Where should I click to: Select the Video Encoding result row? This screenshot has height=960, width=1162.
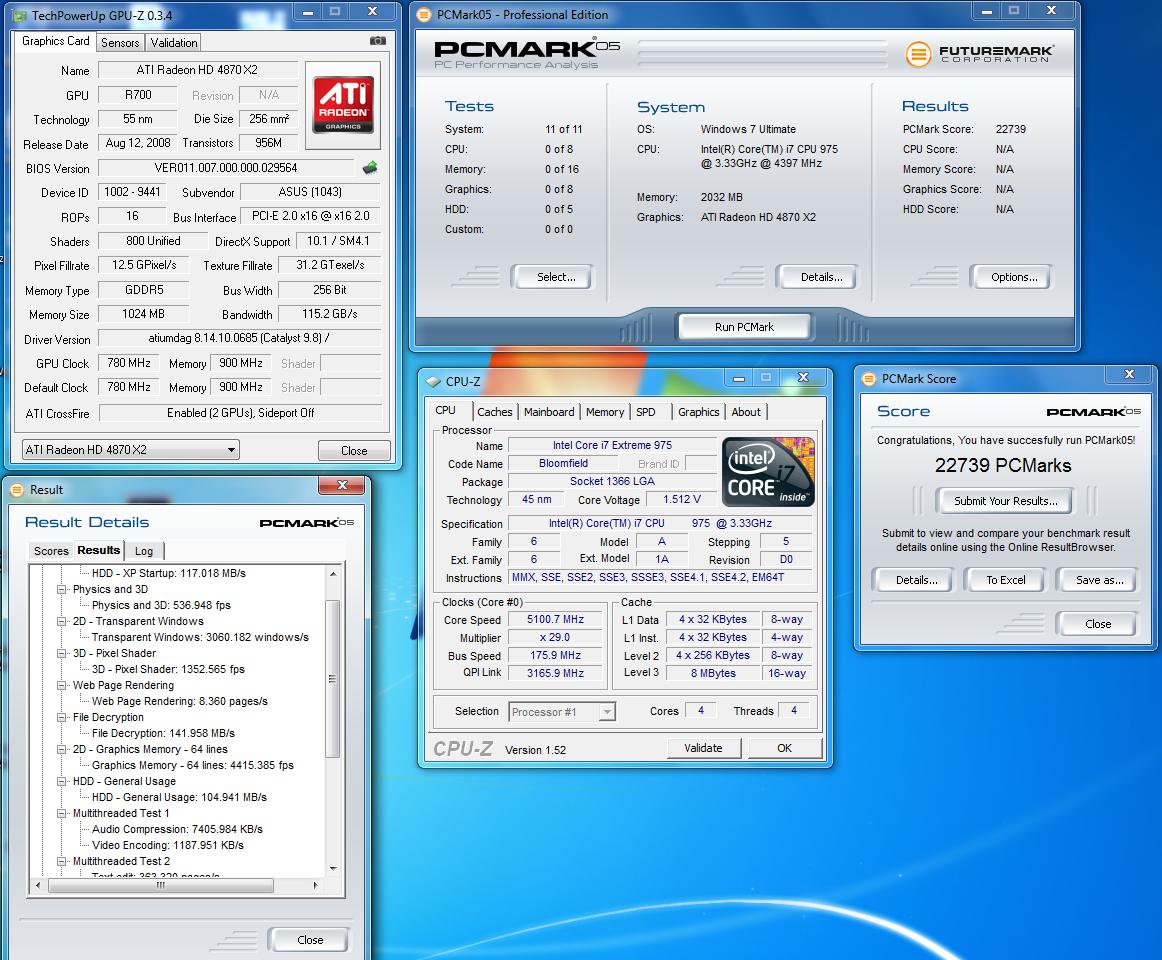pos(167,845)
